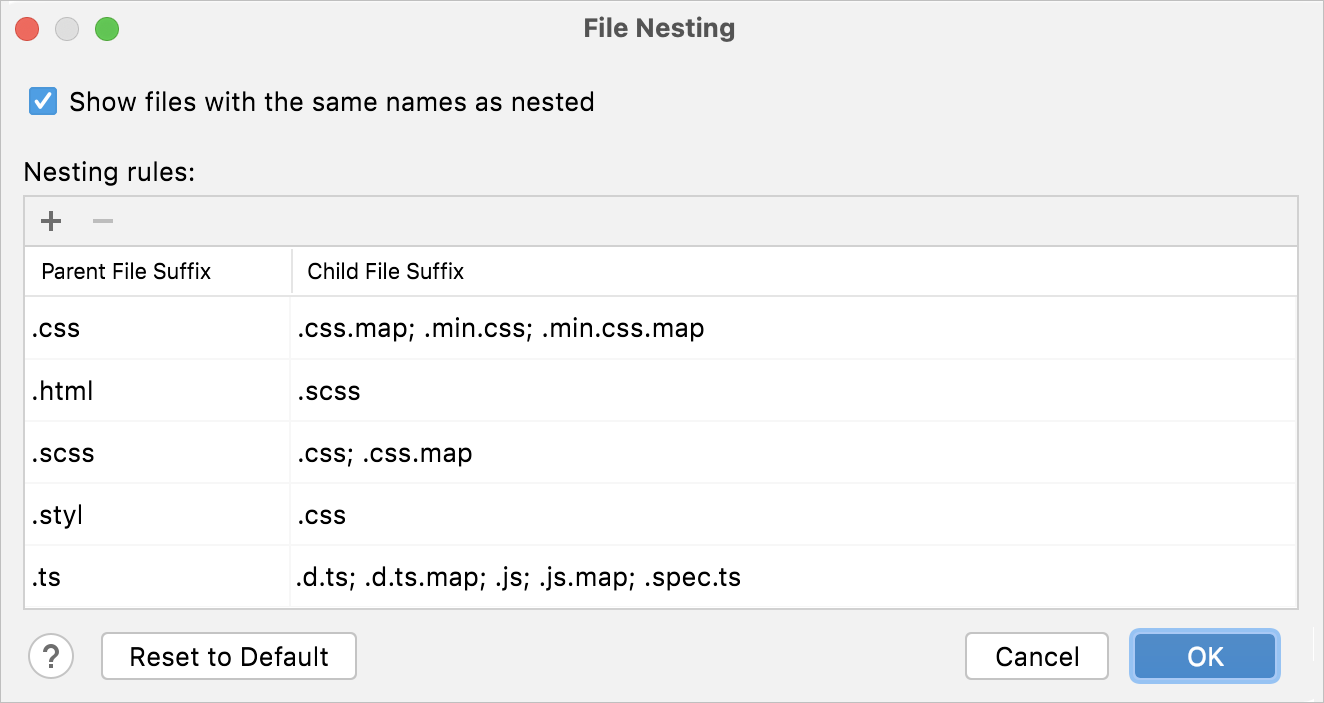
Task: Enable Show files with the same names as nested
Action: tap(42, 101)
